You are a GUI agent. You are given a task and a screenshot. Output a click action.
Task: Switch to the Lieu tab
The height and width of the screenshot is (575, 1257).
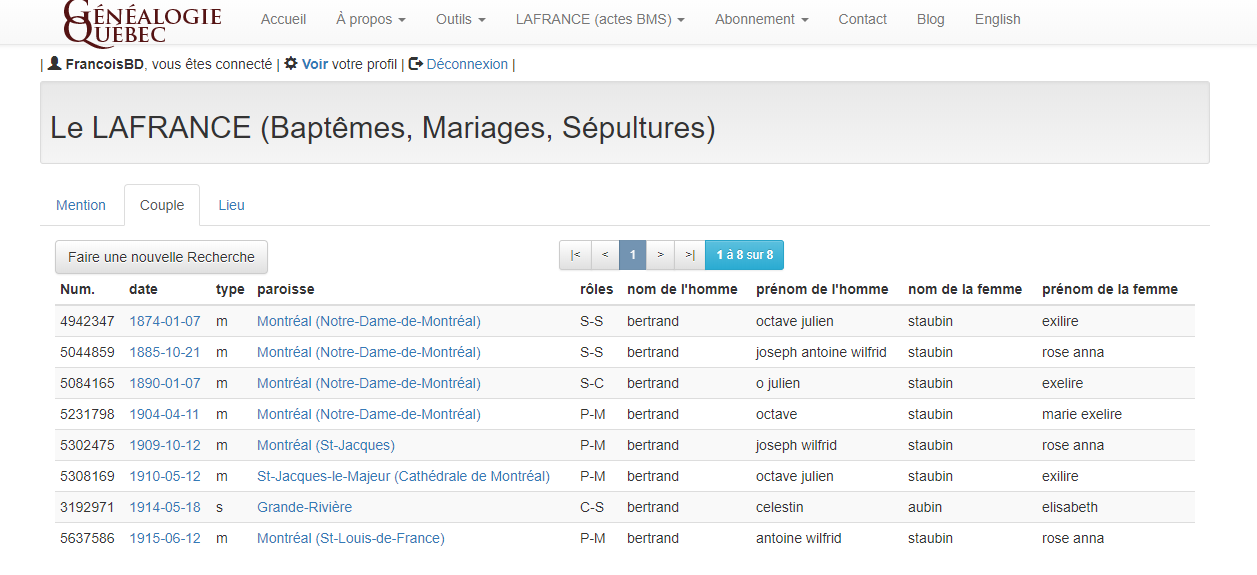click(232, 205)
